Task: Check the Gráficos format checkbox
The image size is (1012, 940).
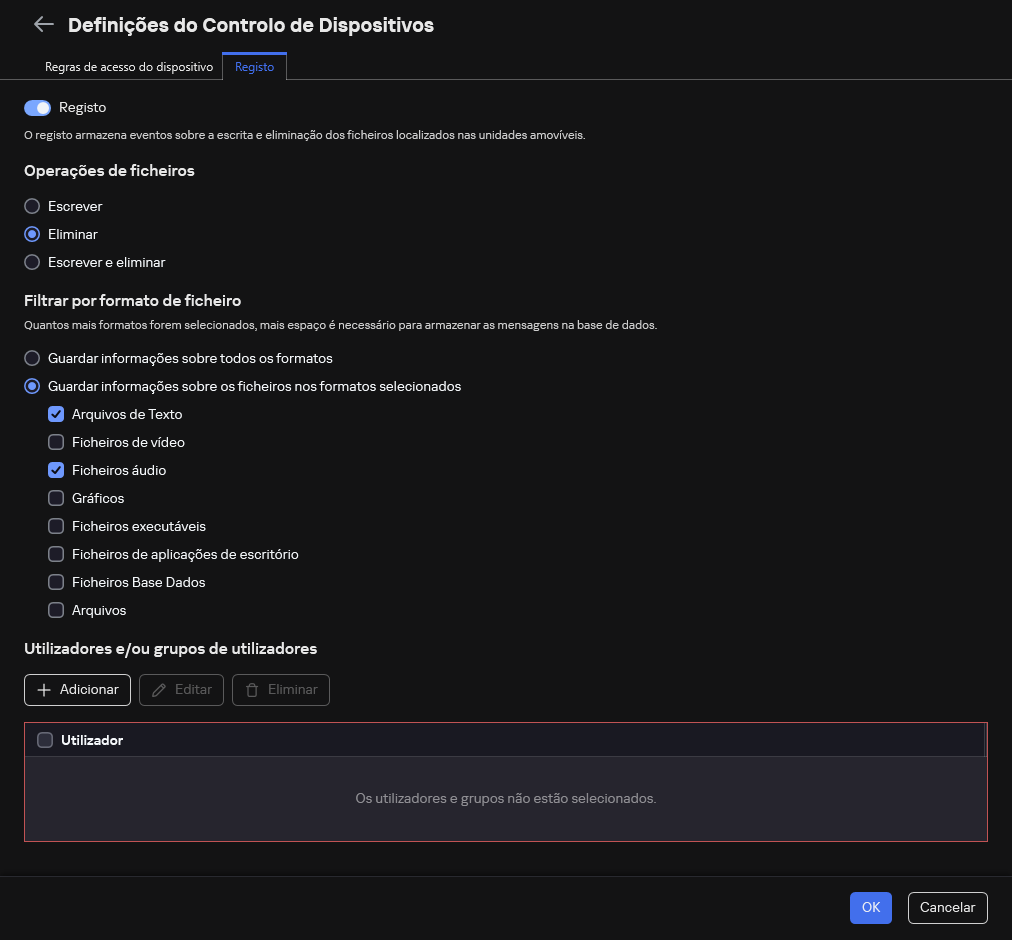Action: pyautogui.click(x=56, y=498)
